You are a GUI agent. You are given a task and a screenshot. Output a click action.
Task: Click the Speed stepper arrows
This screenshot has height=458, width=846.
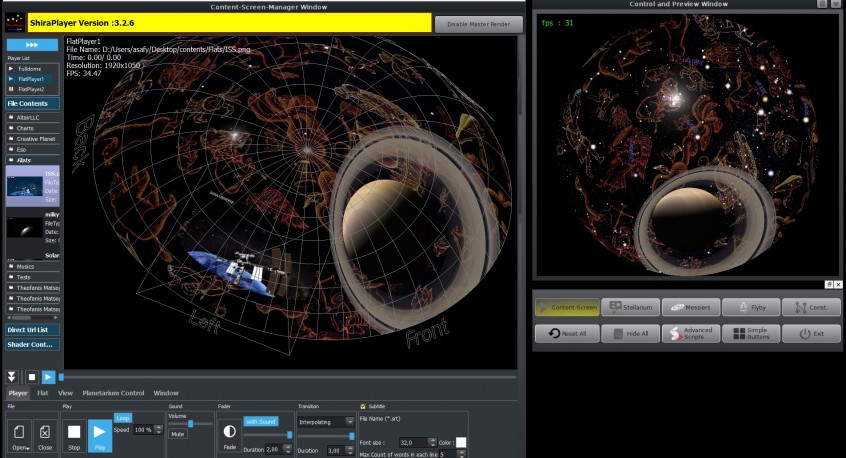coord(159,430)
